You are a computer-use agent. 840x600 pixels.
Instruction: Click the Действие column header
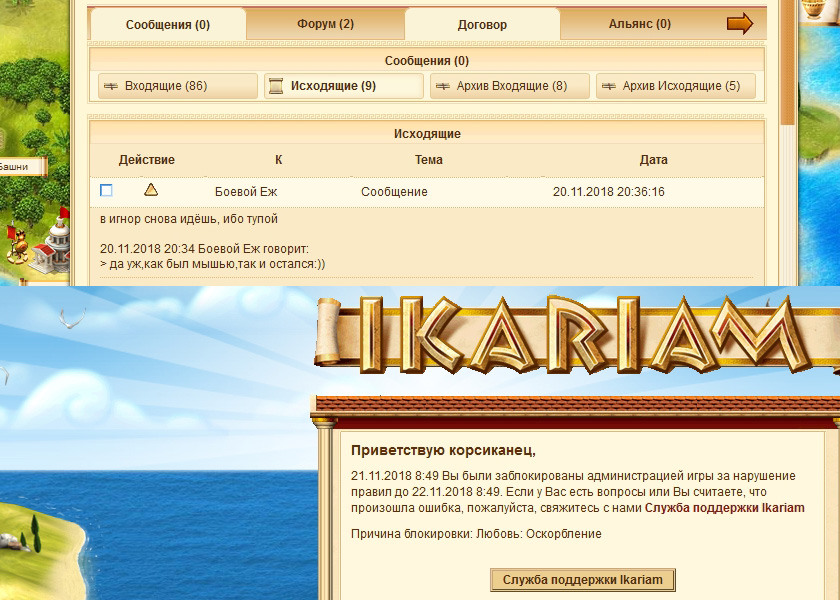coord(147,160)
